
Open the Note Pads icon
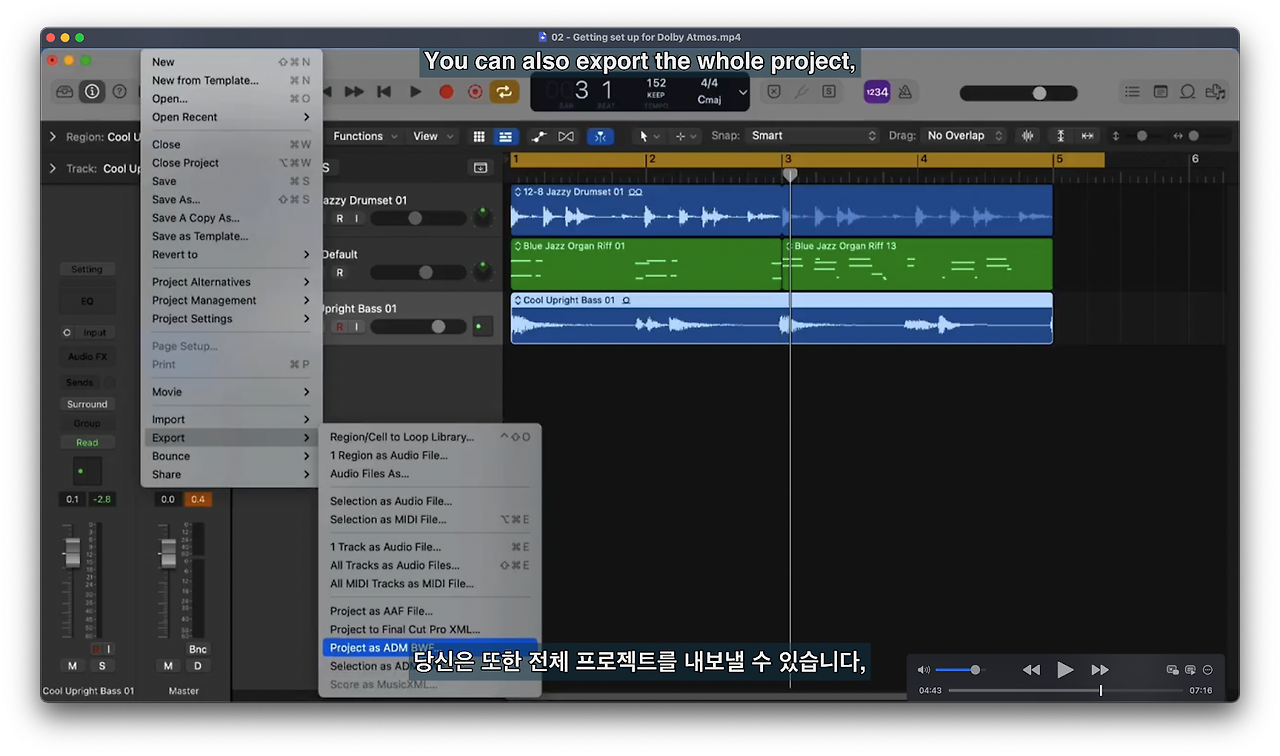pos(1160,91)
